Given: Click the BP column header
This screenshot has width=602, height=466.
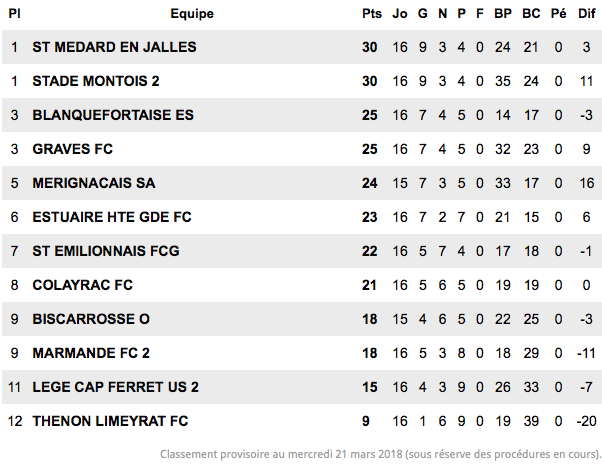Looking at the screenshot, I should 503,14.
